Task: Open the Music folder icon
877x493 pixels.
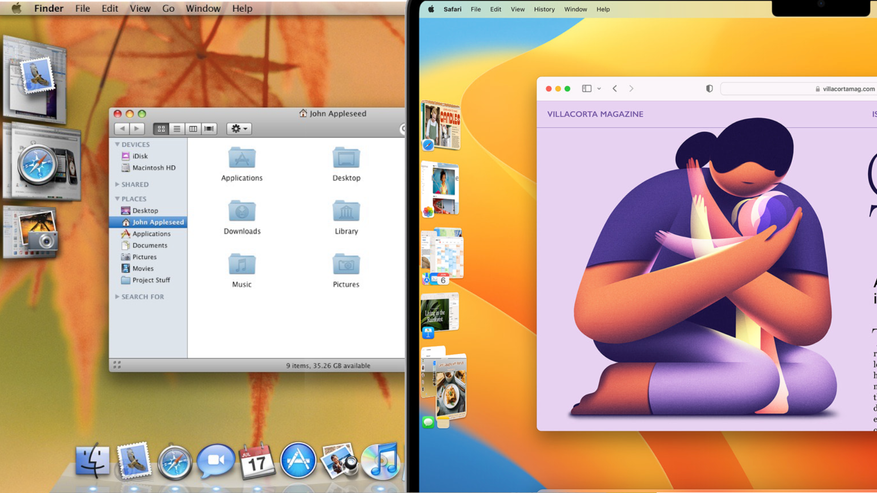Action: point(242,270)
